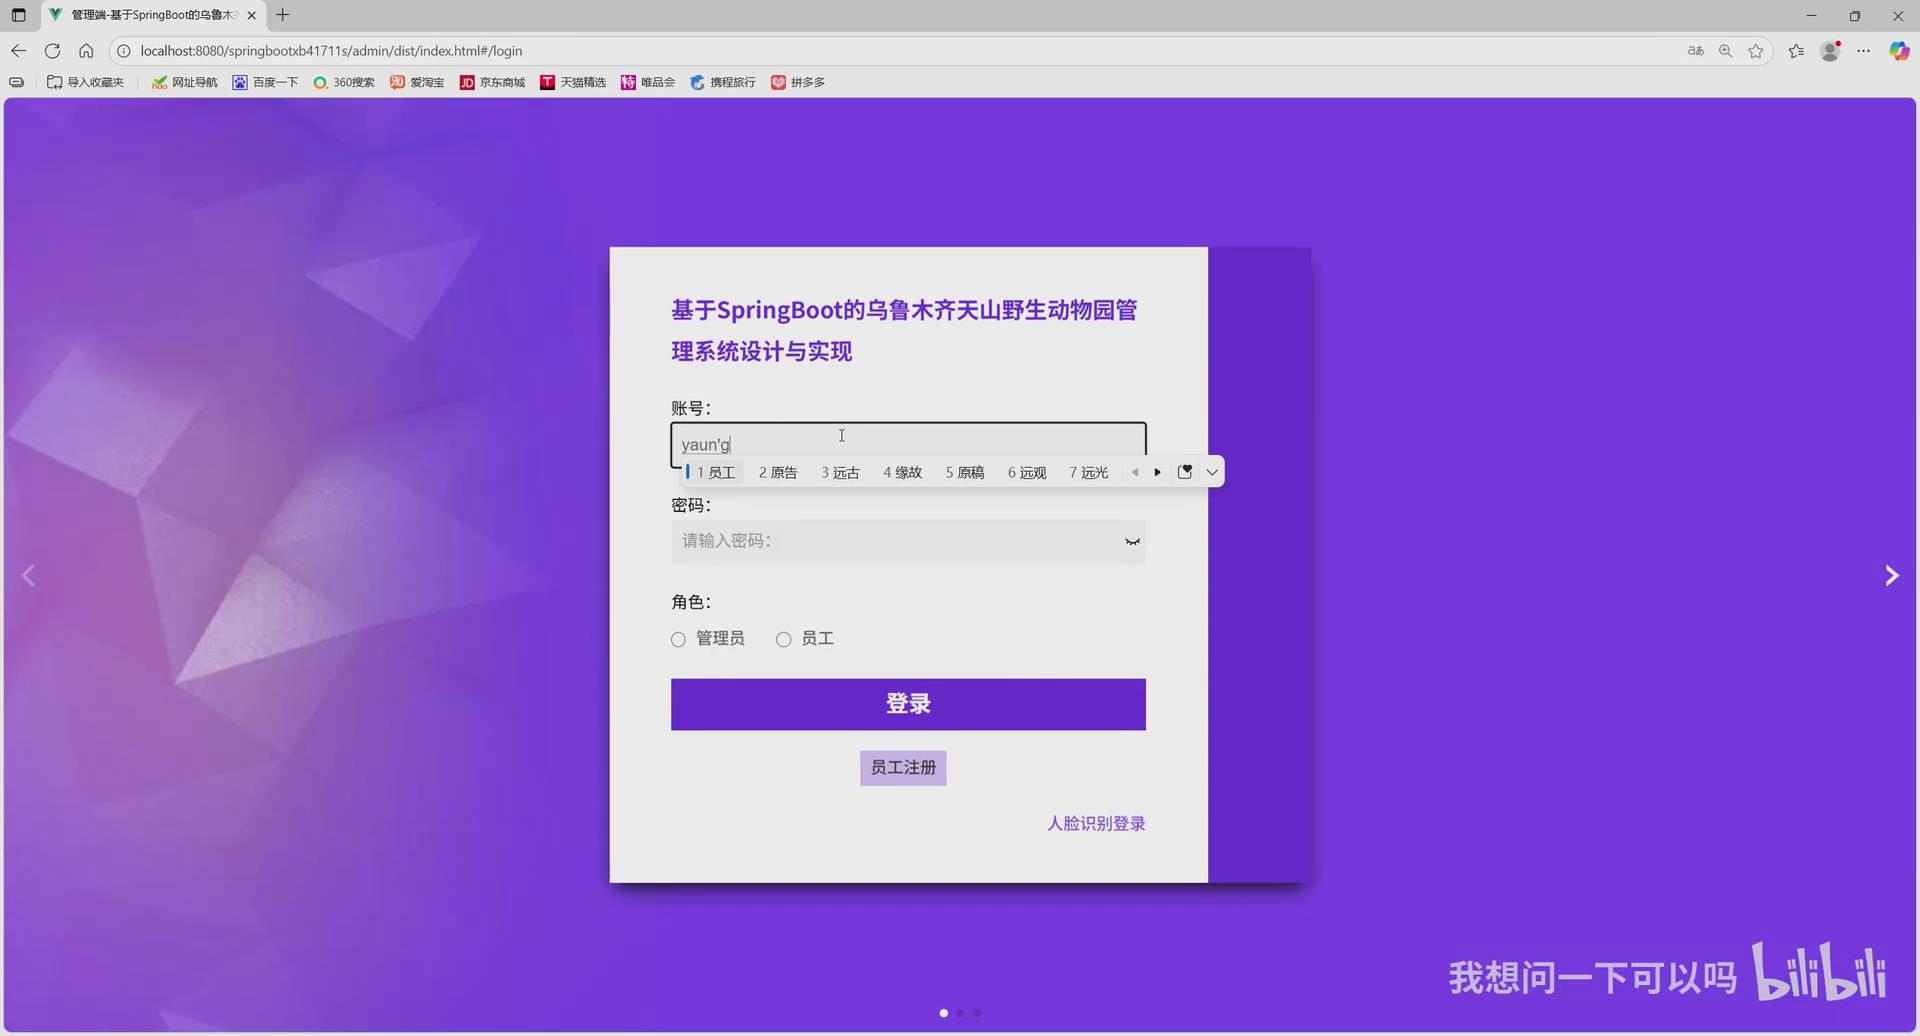Viewport: 1920px width, 1036px height.
Task: Click the Copilot icon in the browser toolbar
Action: coord(1899,50)
